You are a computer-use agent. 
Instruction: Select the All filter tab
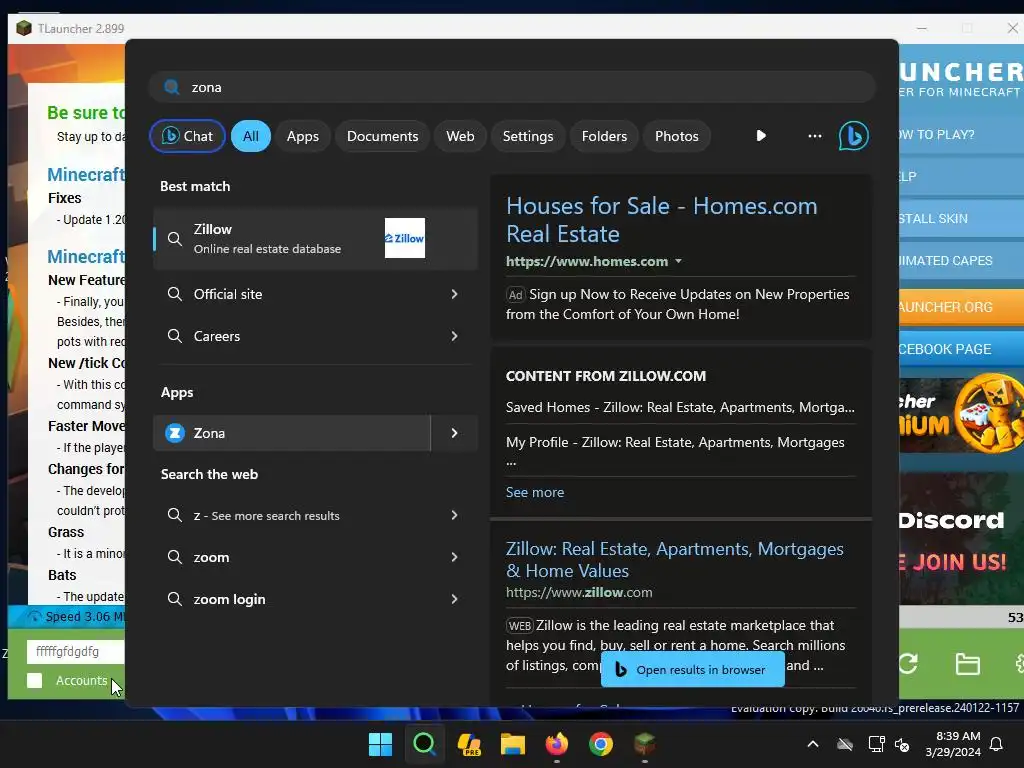(x=251, y=136)
